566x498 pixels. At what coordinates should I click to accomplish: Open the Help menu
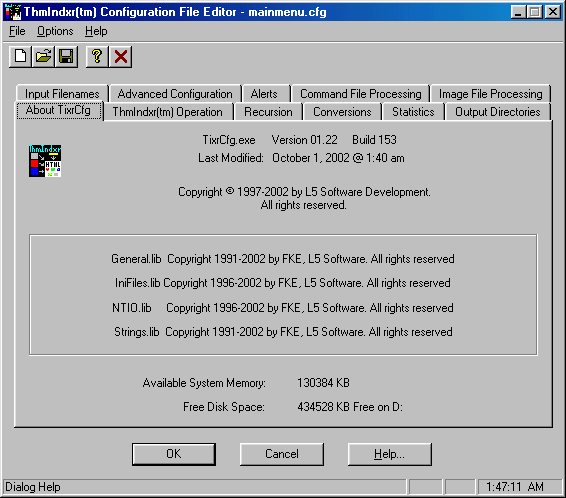point(96,31)
